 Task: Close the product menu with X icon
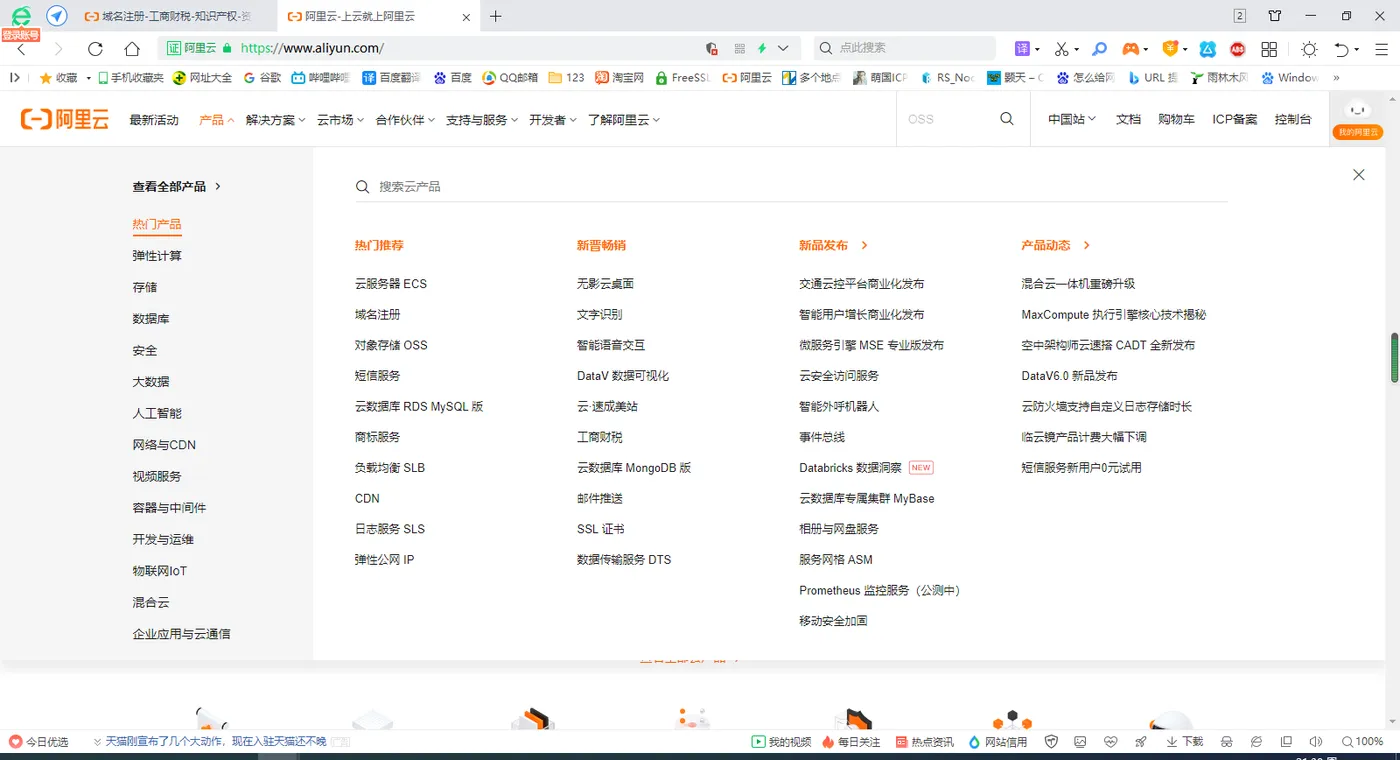(x=1358, y=175)
